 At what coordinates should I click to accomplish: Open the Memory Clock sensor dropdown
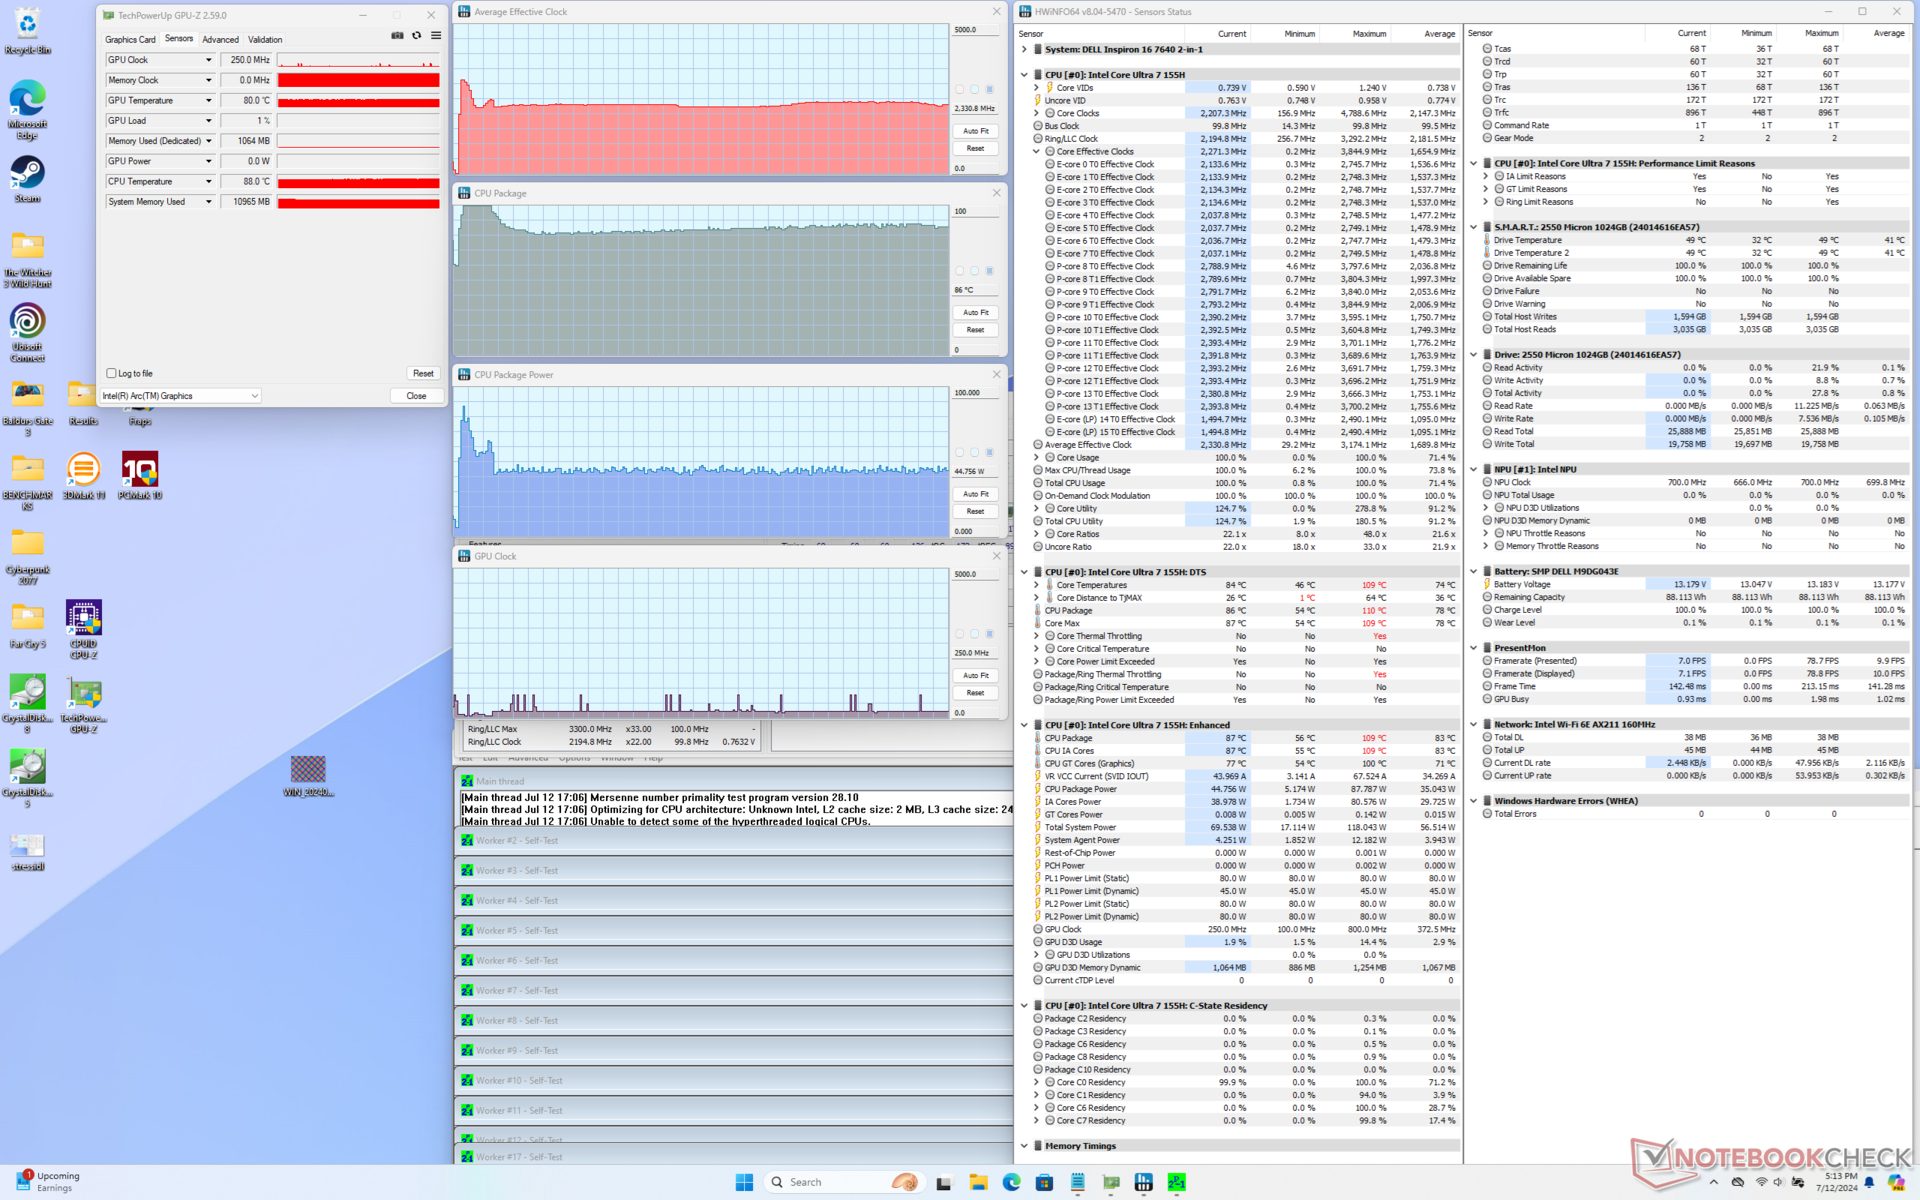pos(209,80)
